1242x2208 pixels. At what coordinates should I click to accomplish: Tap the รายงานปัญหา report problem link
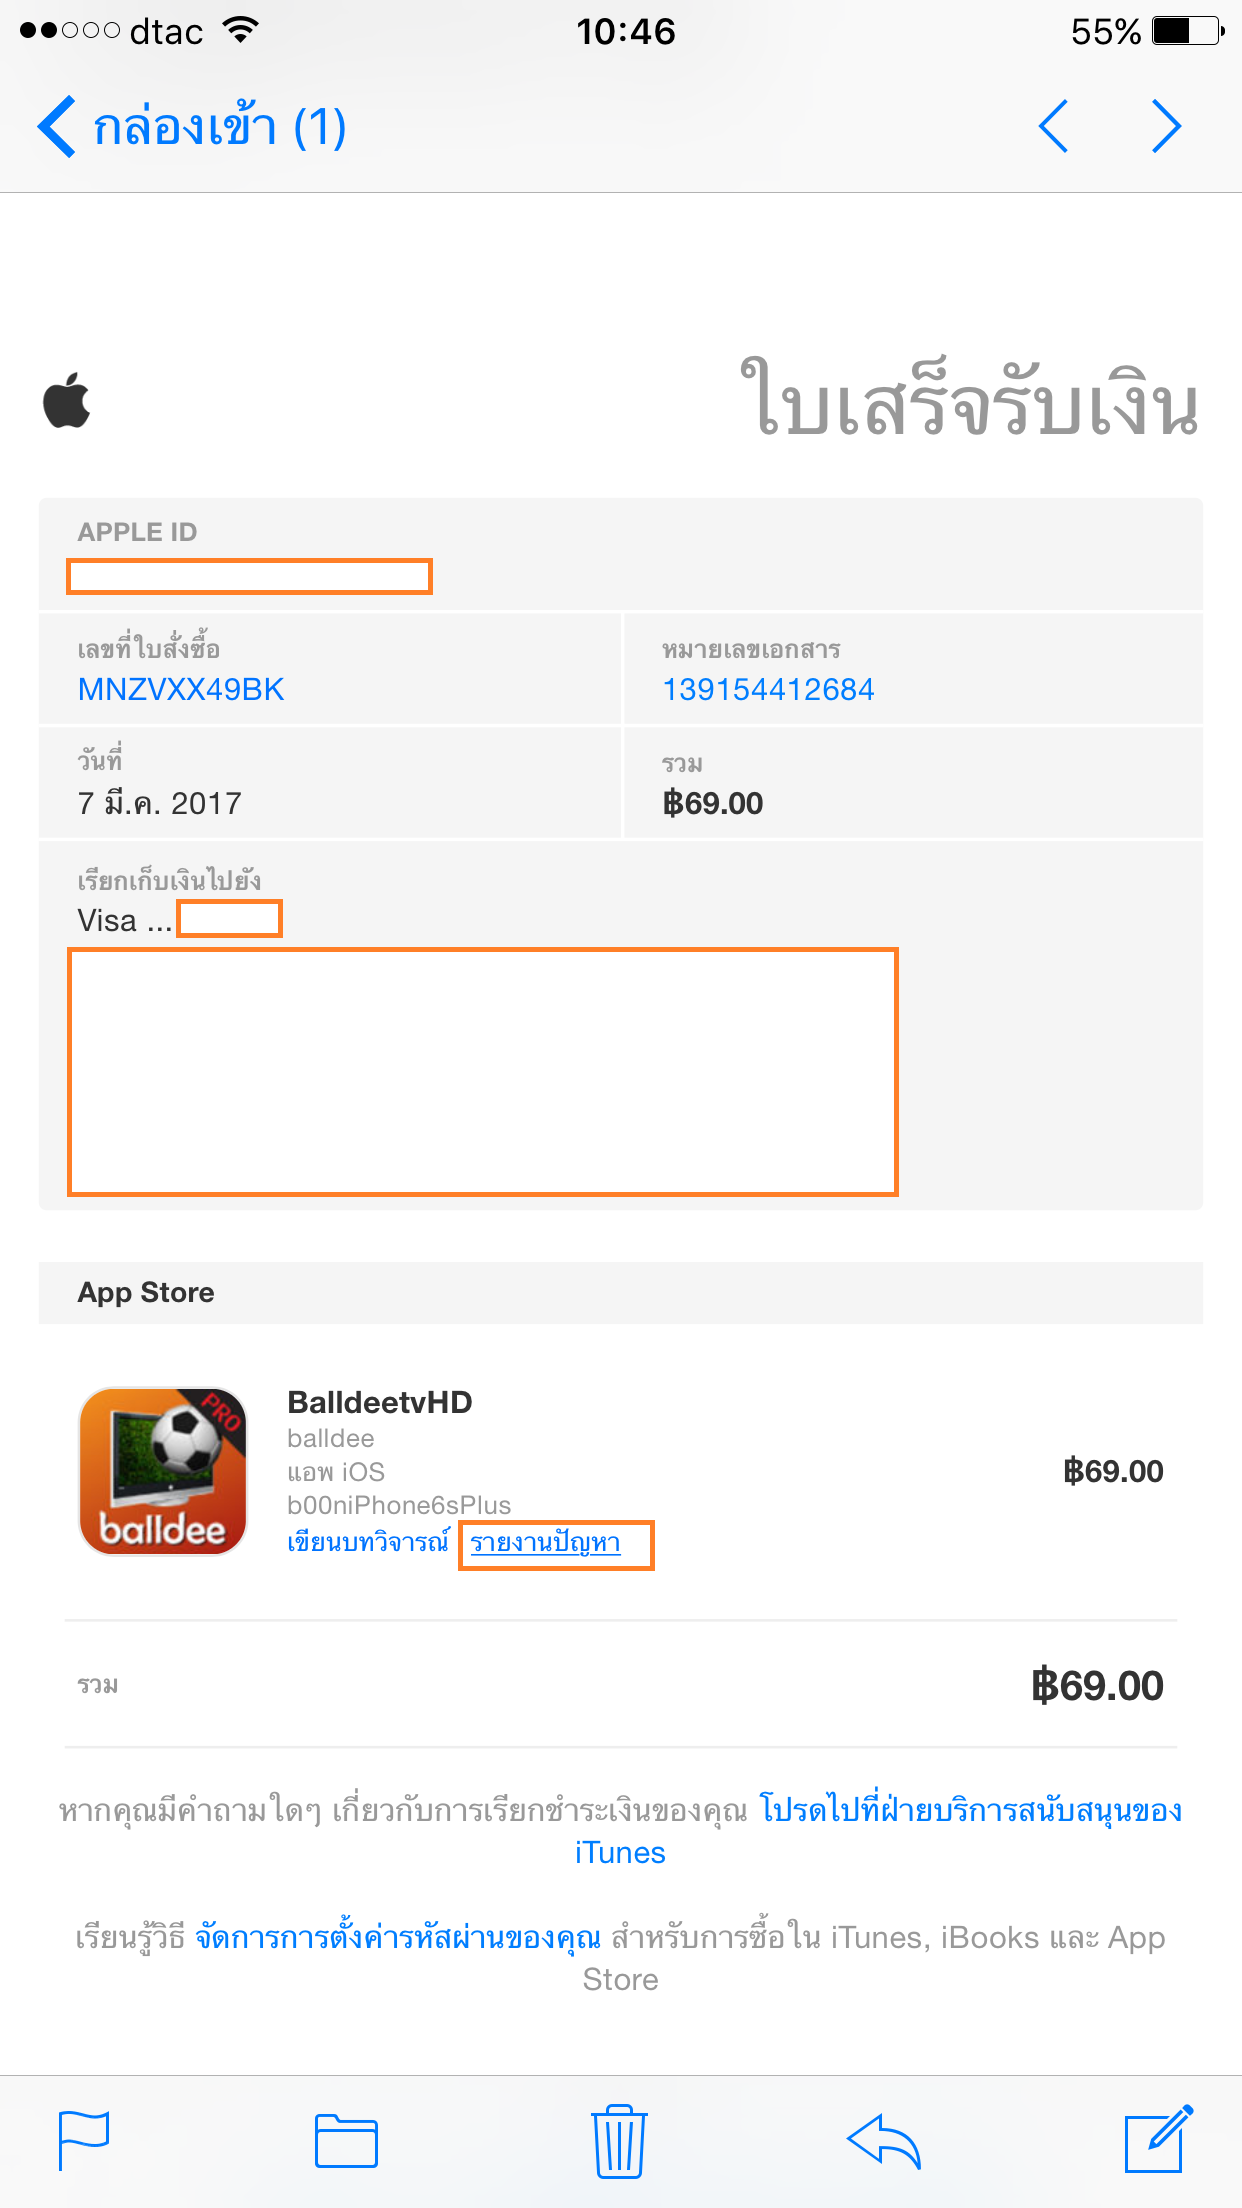click(546, 1543)
